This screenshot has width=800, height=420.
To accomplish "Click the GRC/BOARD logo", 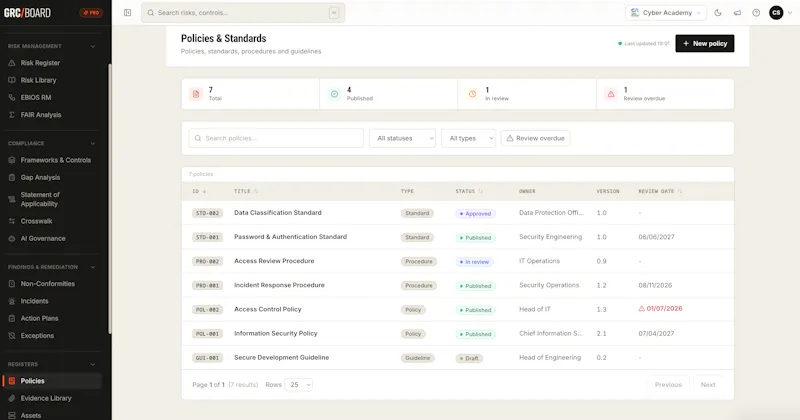I will 28,13.
